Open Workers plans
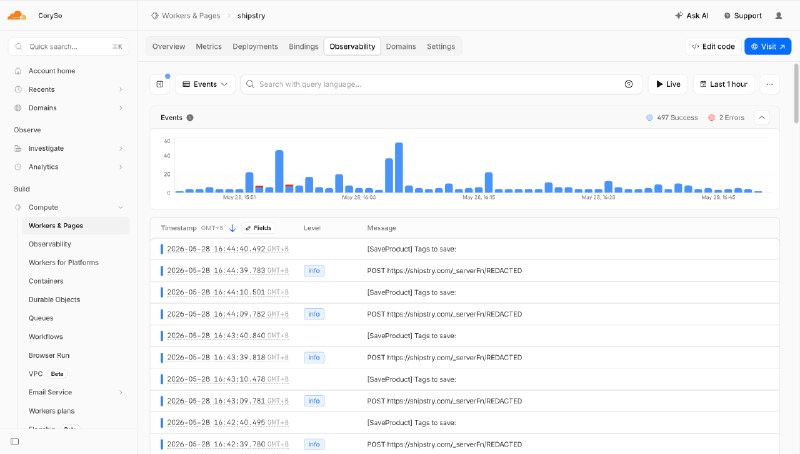This screenshot has height=454, width=800. (52, 411)
